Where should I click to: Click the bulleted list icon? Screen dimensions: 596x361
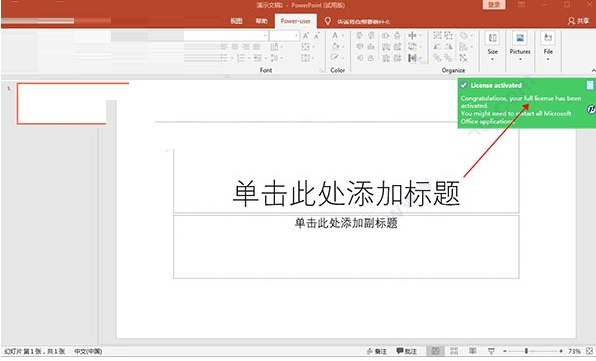click(x=224, y=58)
